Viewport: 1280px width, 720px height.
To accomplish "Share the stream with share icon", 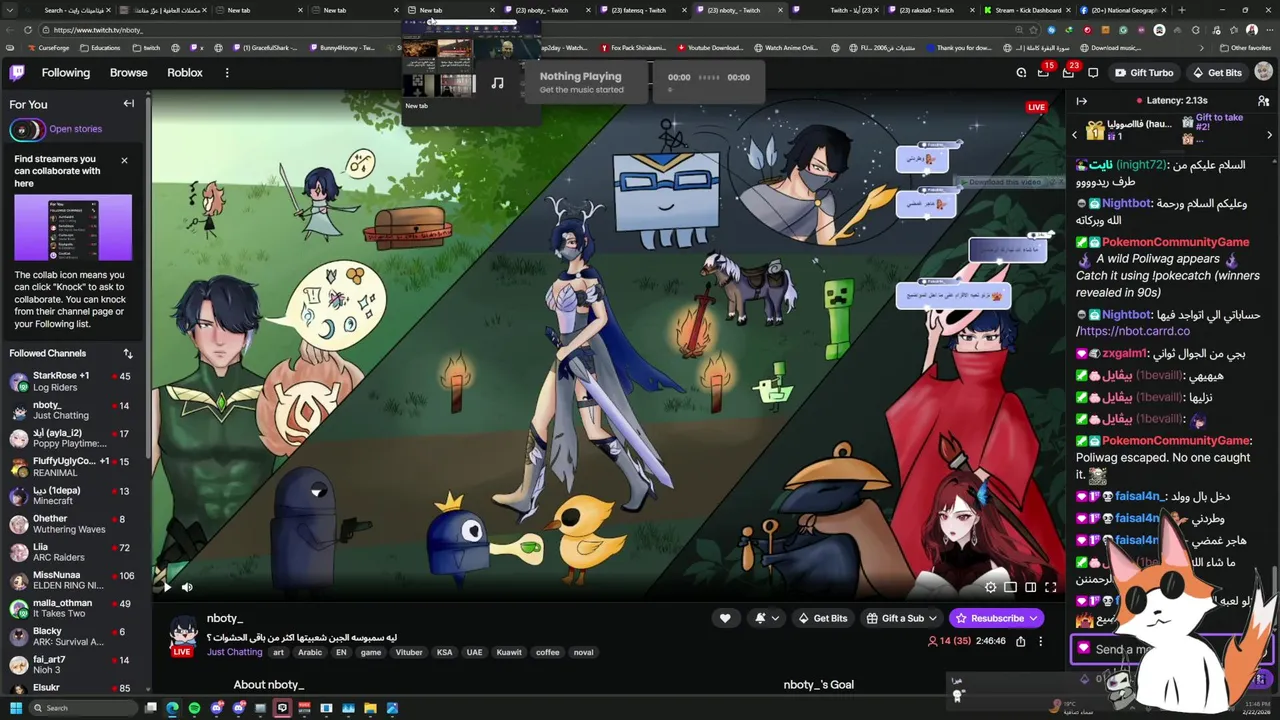I will (x=1020, y=641).
